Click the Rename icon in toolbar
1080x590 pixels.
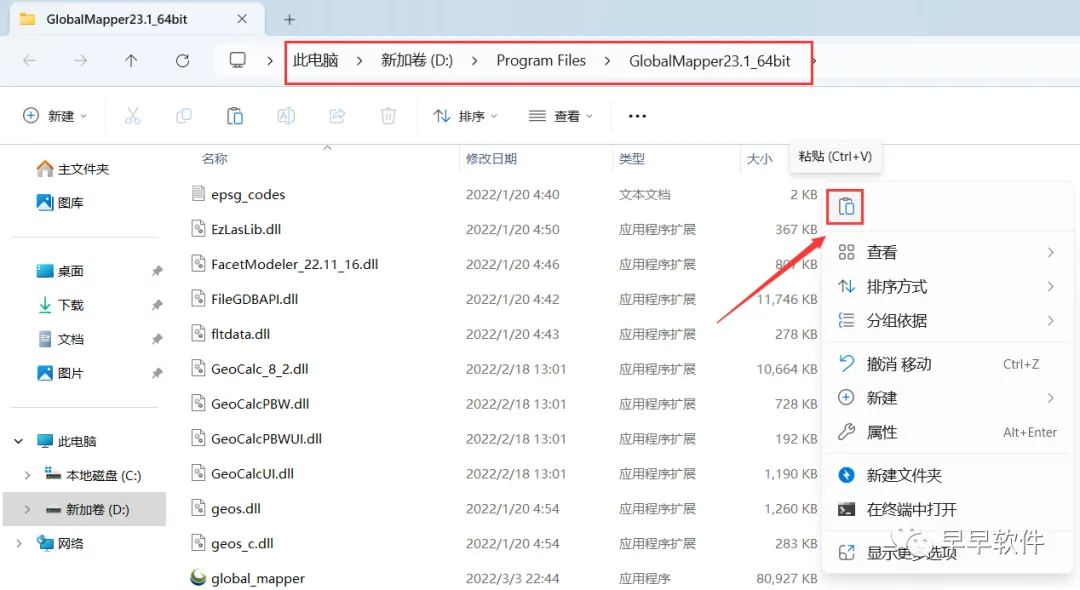point(286,116)
